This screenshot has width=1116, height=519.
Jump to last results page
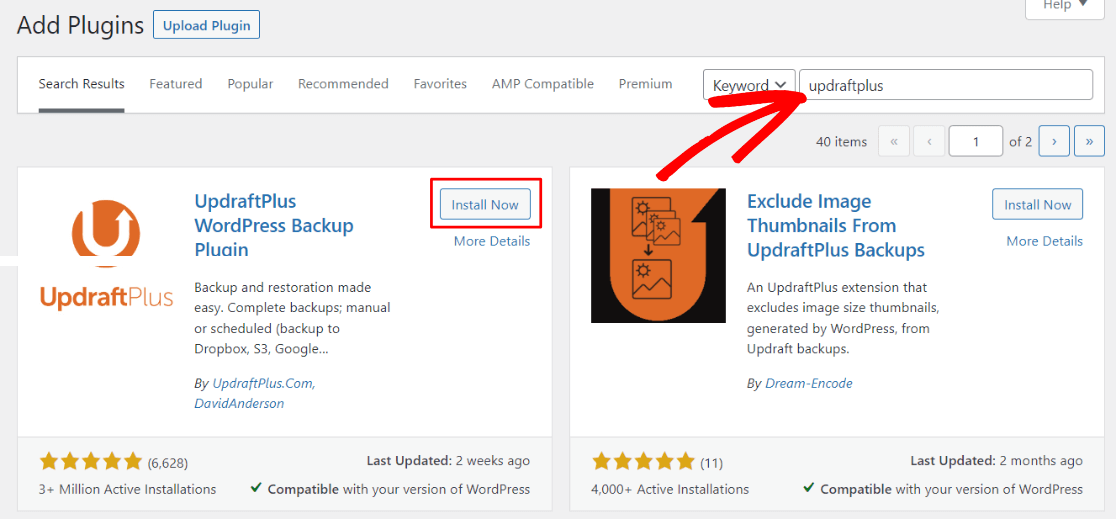point(1089,142)
